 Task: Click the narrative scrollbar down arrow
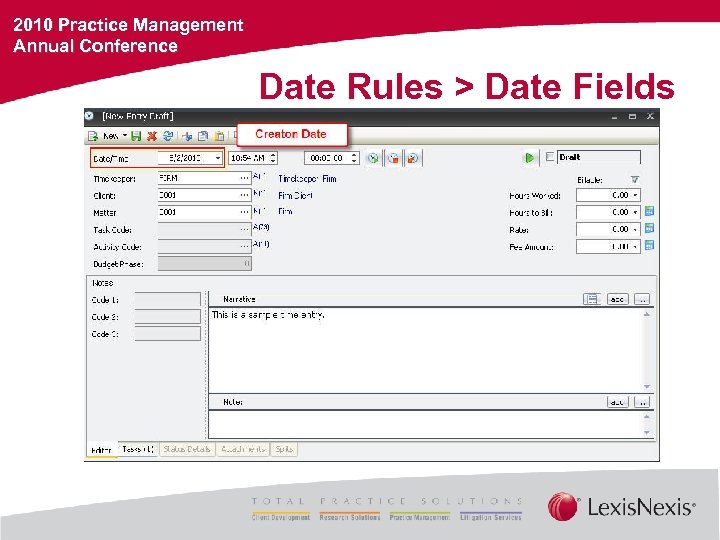click(x=647, y=387)
